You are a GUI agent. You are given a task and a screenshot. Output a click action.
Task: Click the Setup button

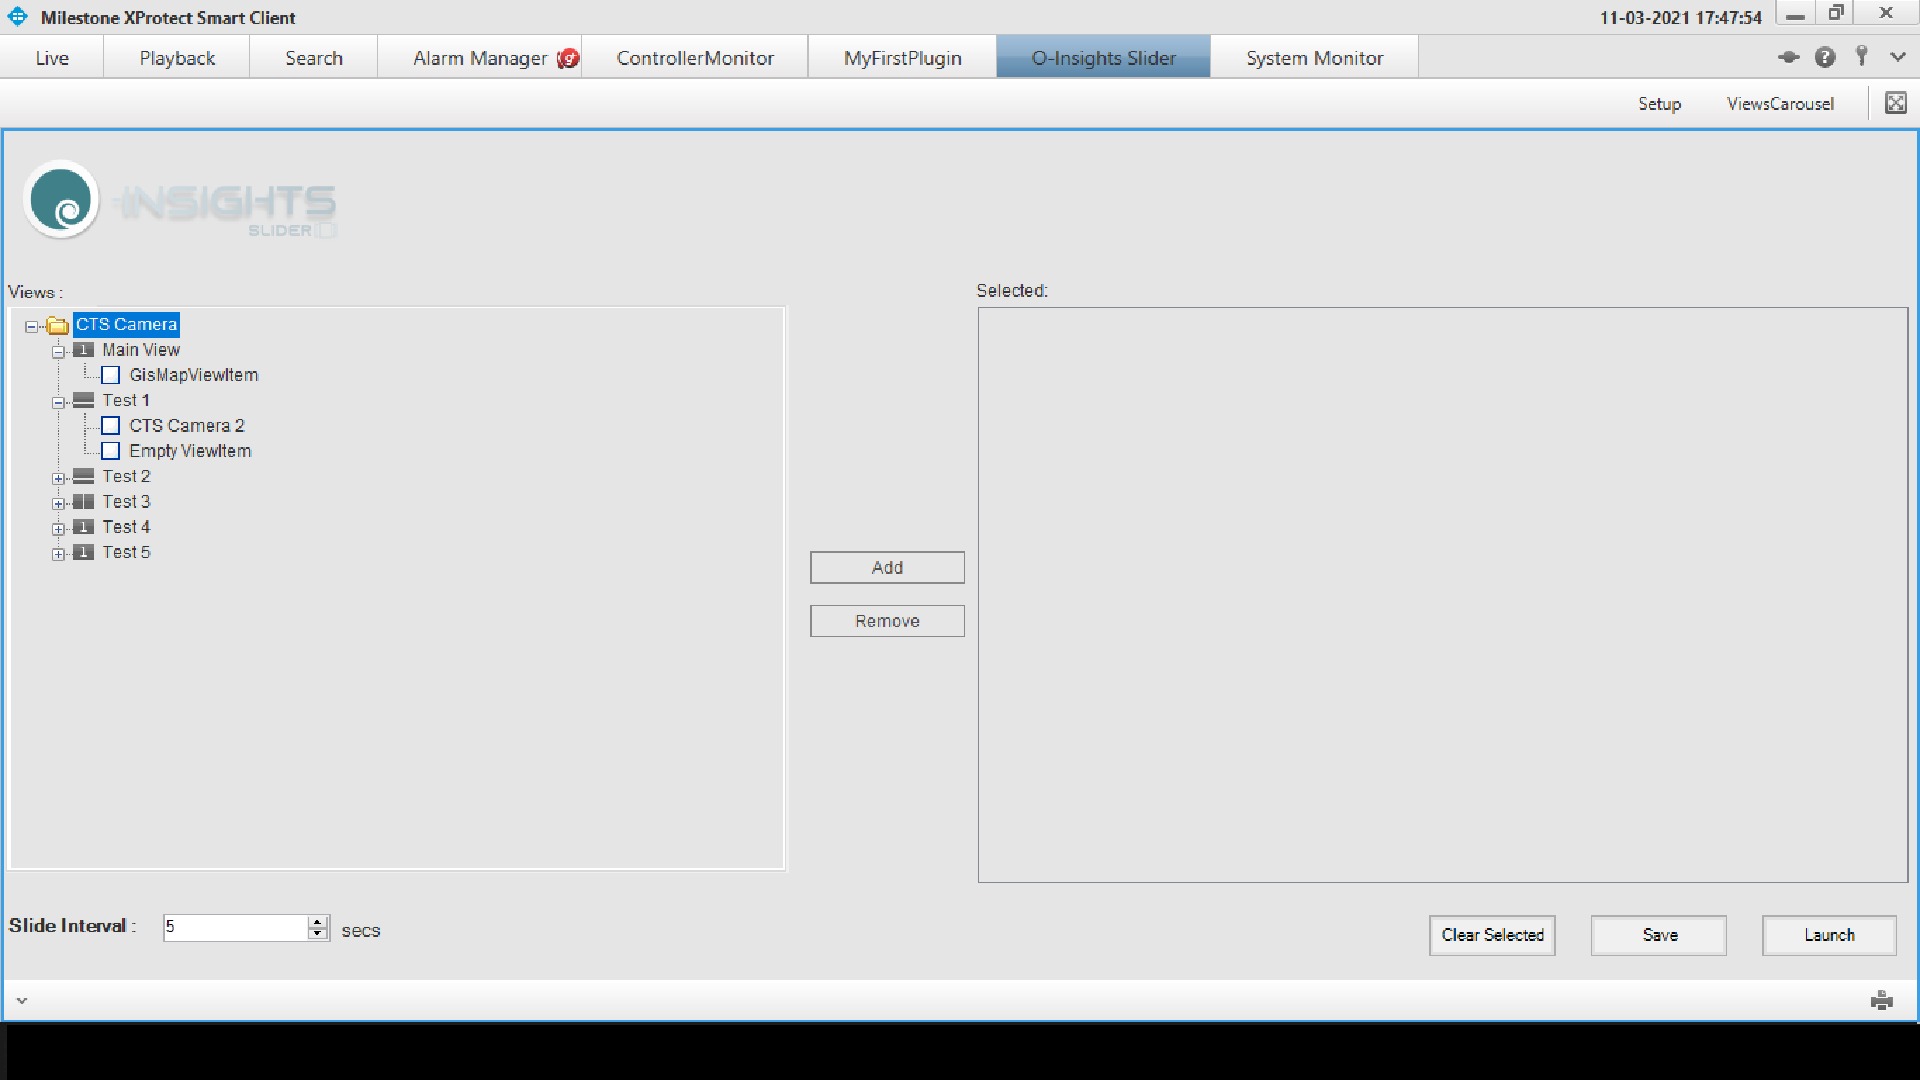pyautogui.click(x=1659, y=104)
